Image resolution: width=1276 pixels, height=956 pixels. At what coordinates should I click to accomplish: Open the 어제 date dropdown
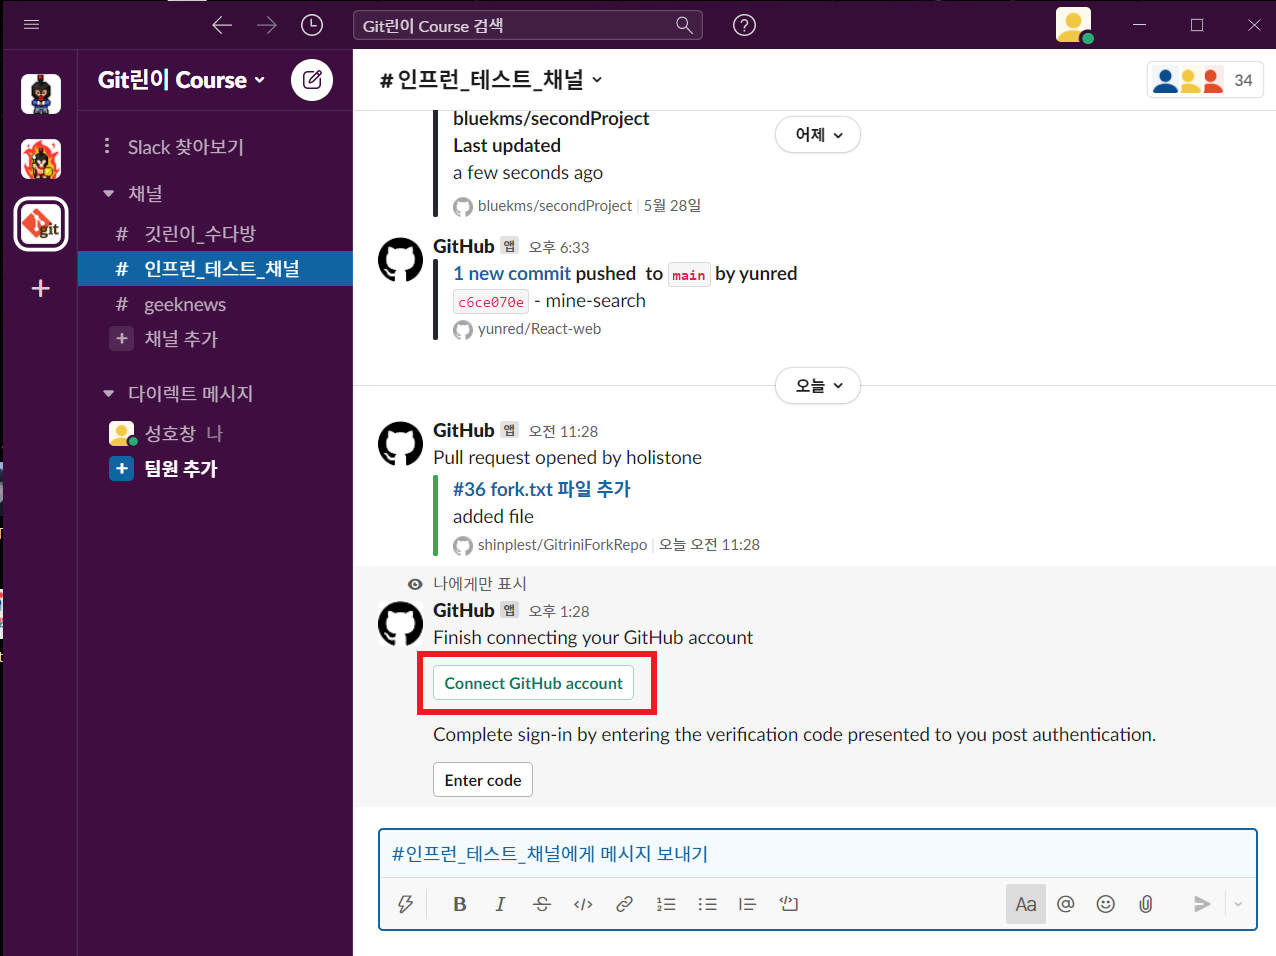pos(818,135)
